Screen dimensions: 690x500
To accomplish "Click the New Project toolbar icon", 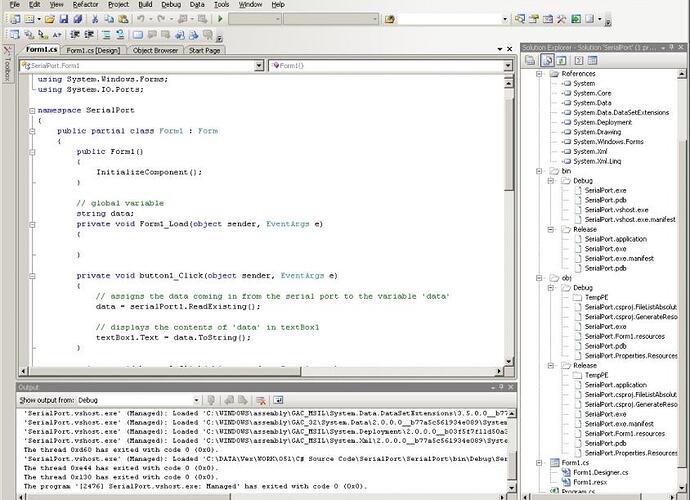I will pos(15,19).
